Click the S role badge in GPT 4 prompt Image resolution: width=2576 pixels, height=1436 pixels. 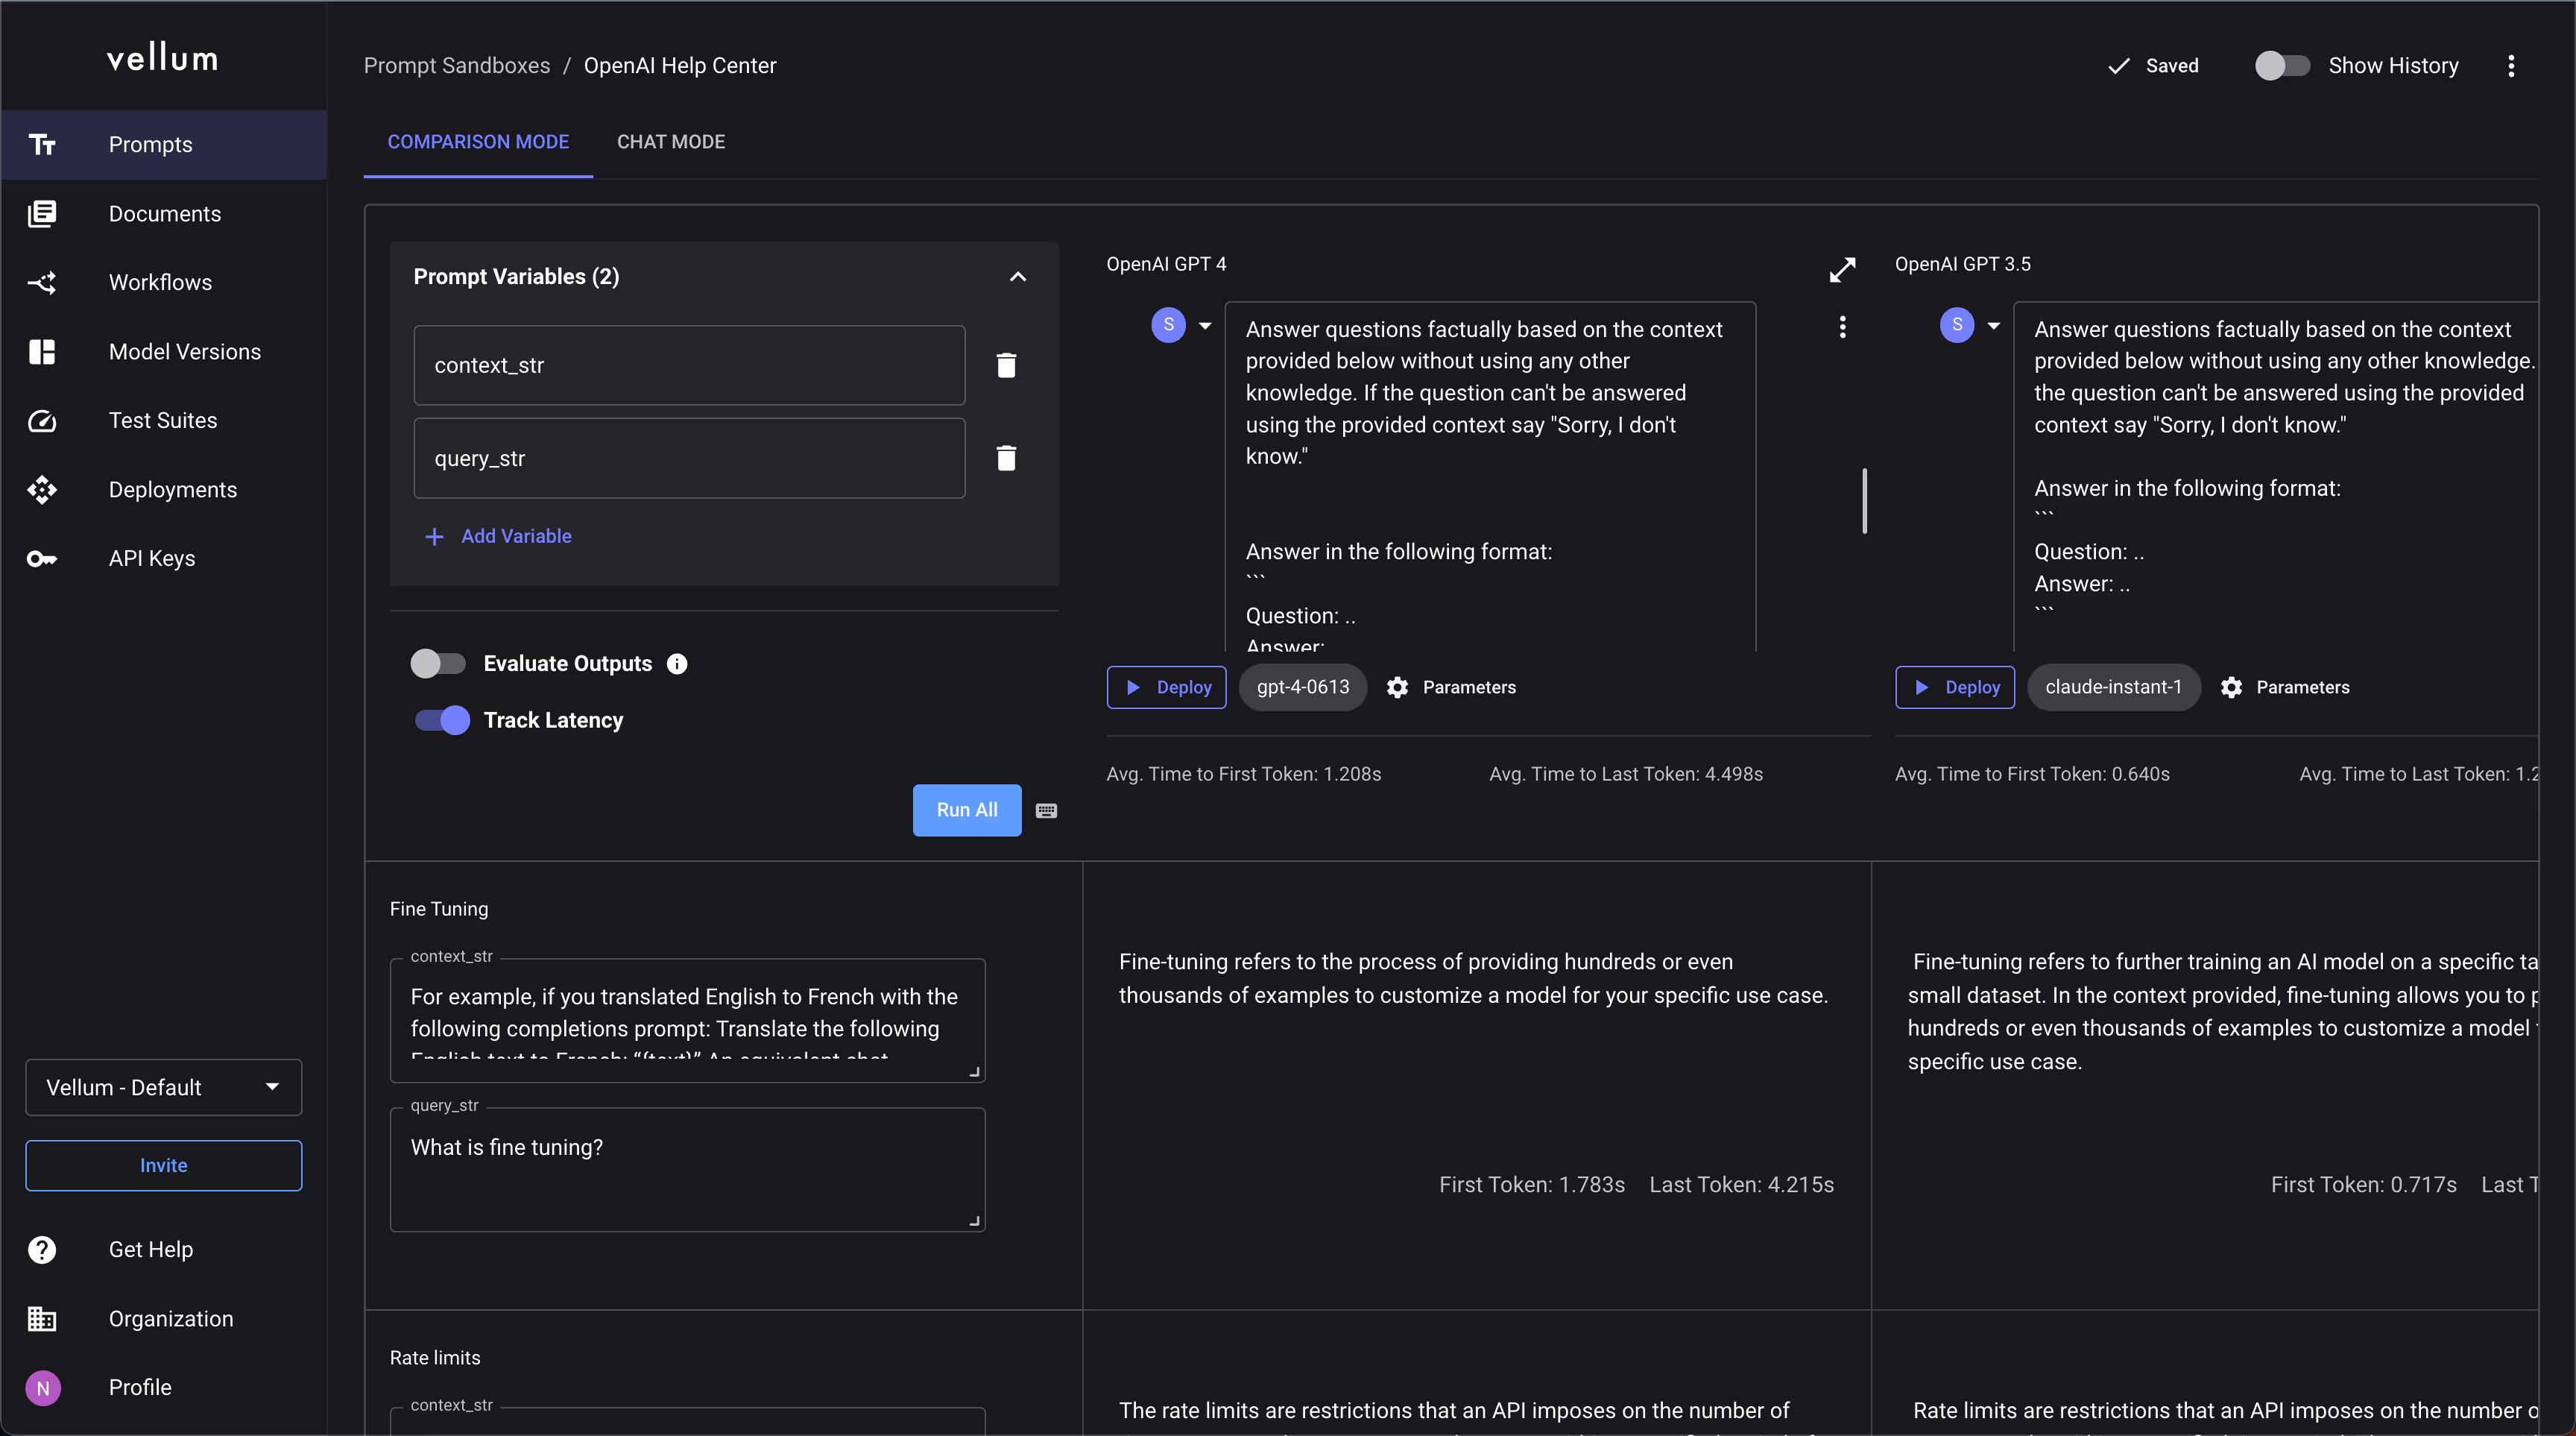pos(1168,324)
